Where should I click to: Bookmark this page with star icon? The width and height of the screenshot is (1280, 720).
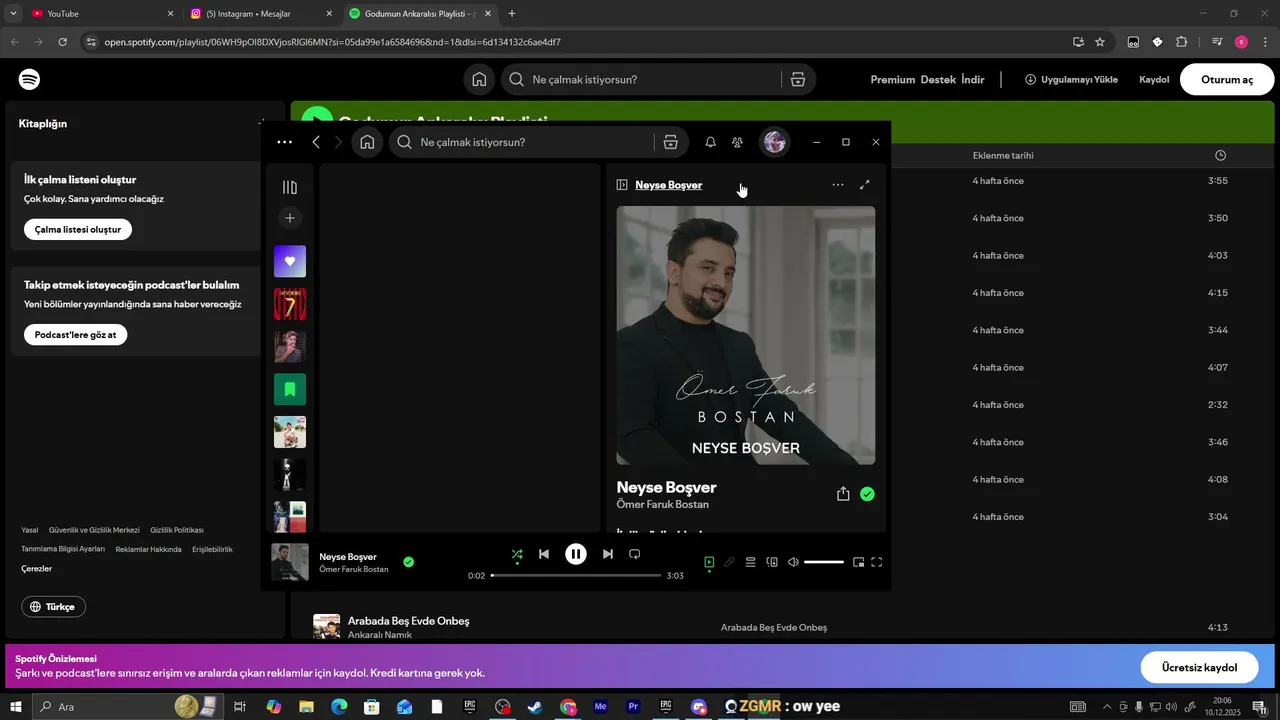[x=1100, y=42]
